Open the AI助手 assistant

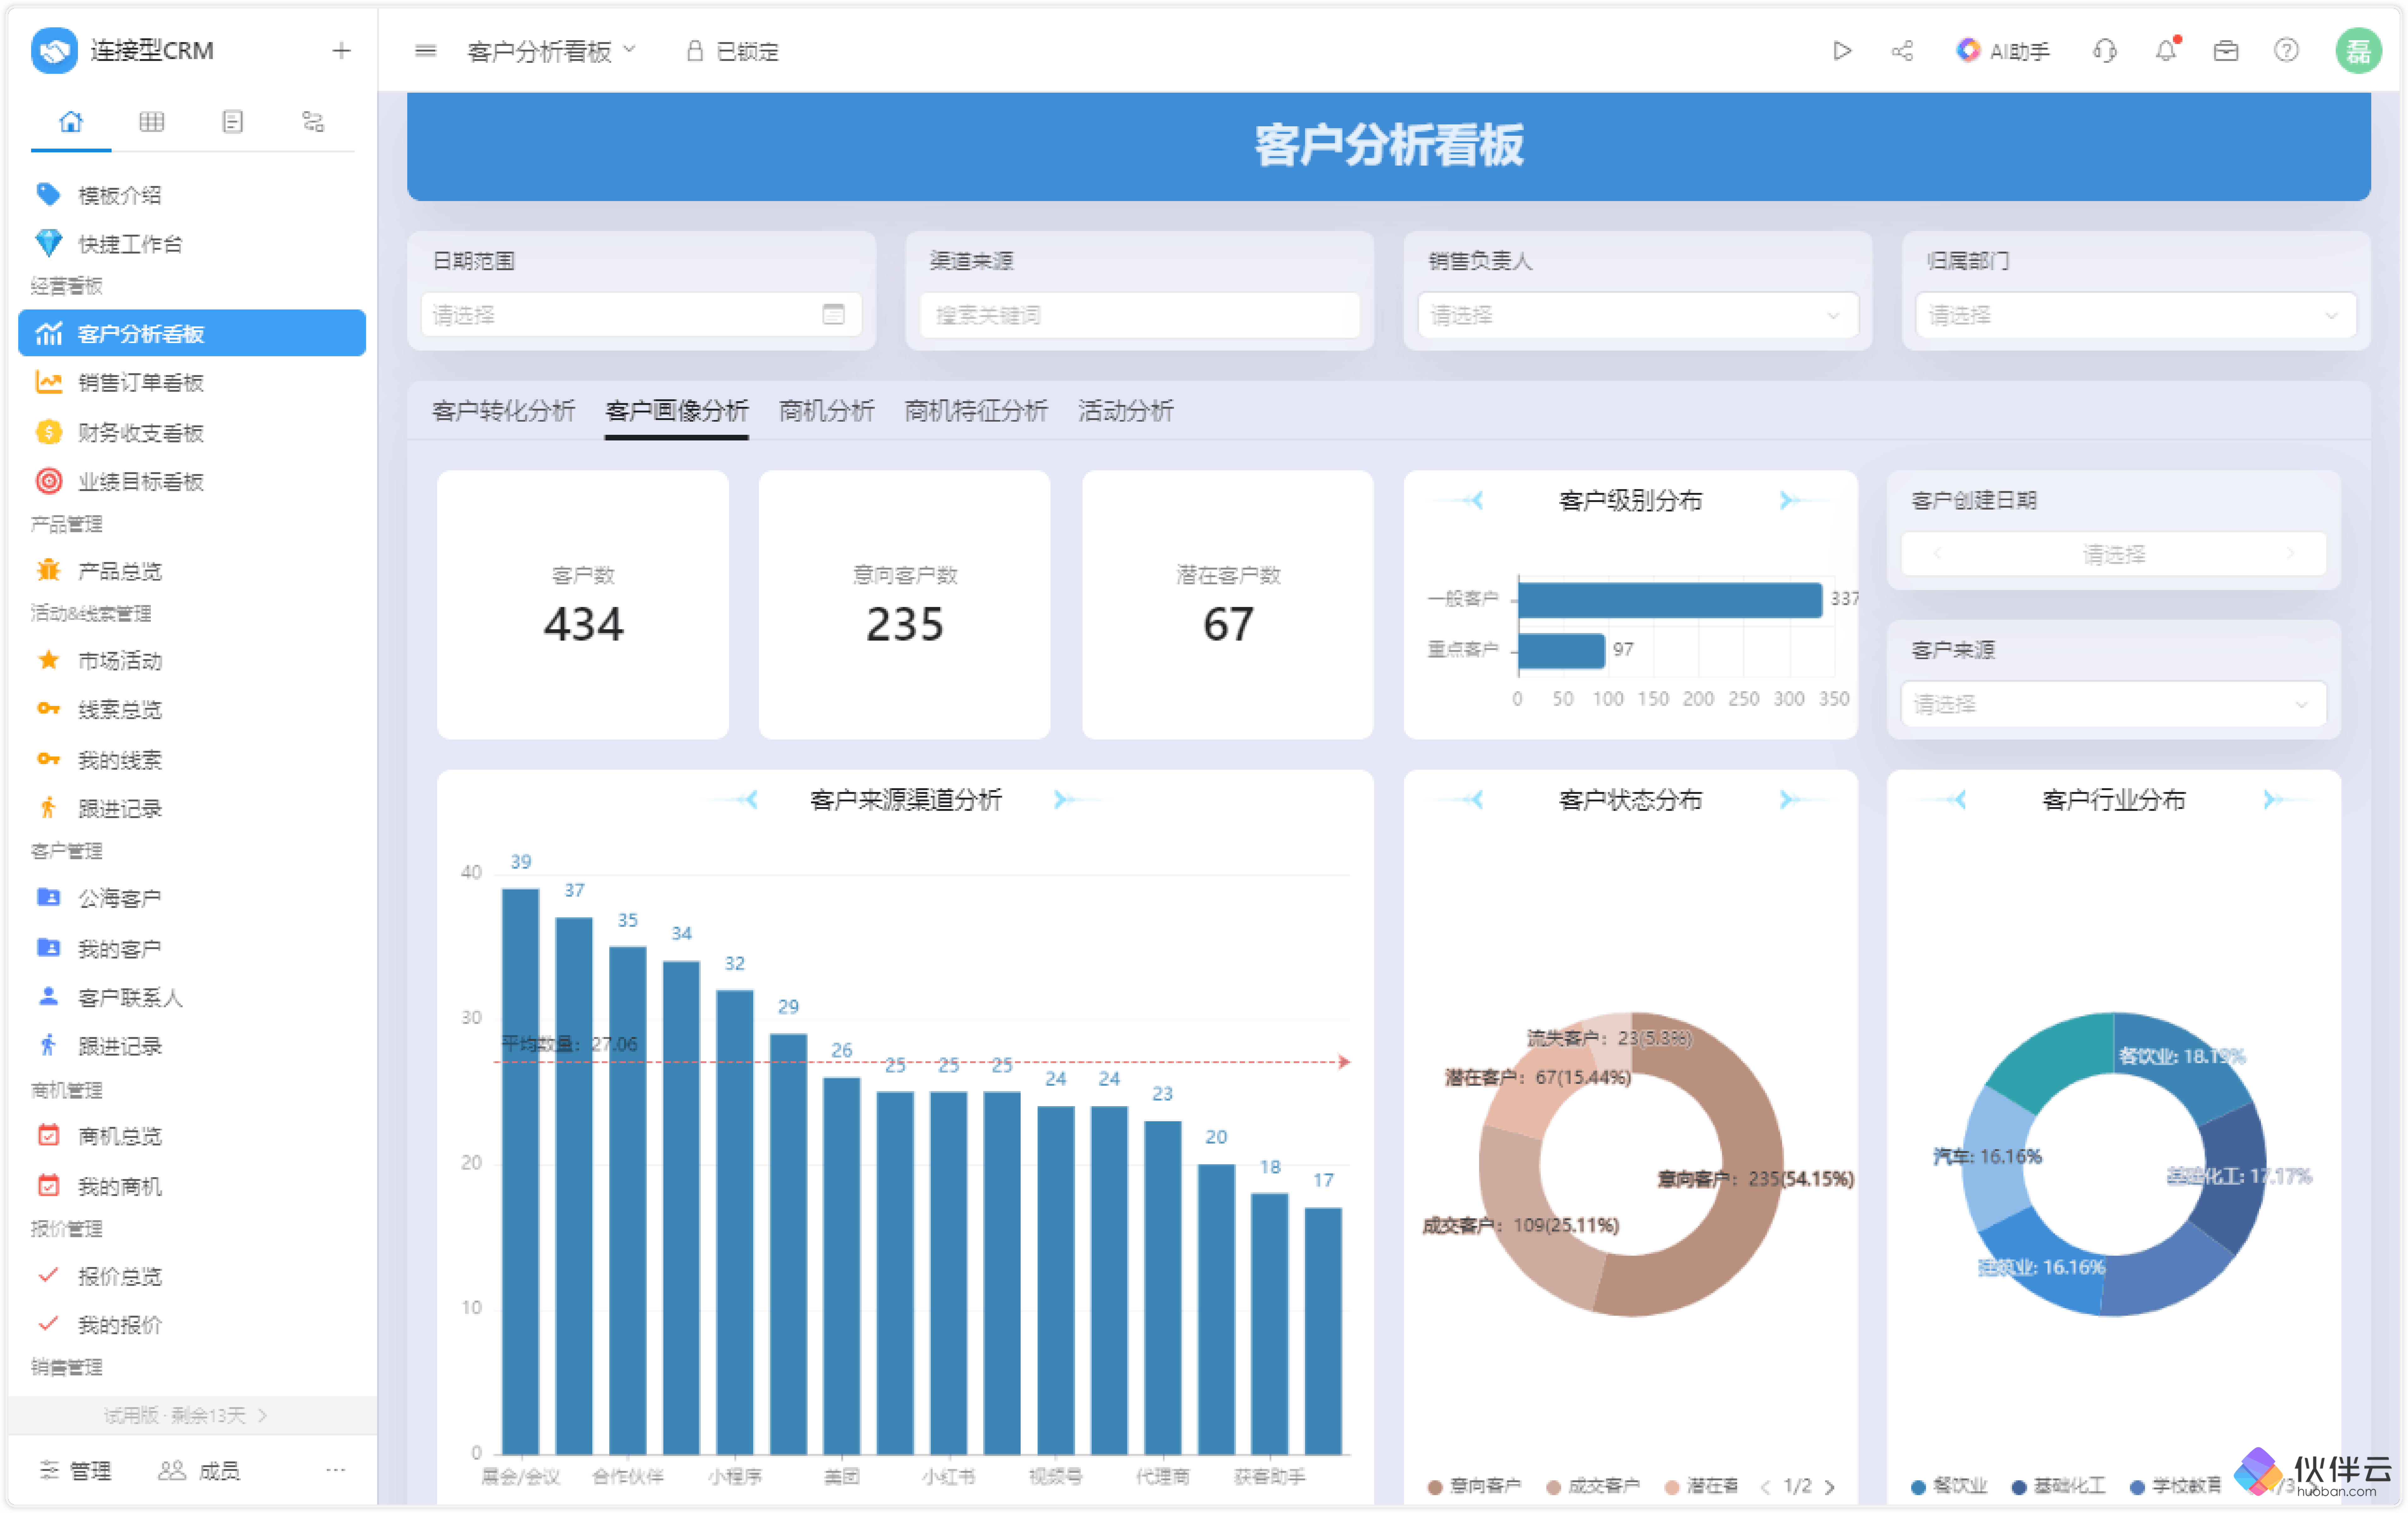[x=2003, y=51]
